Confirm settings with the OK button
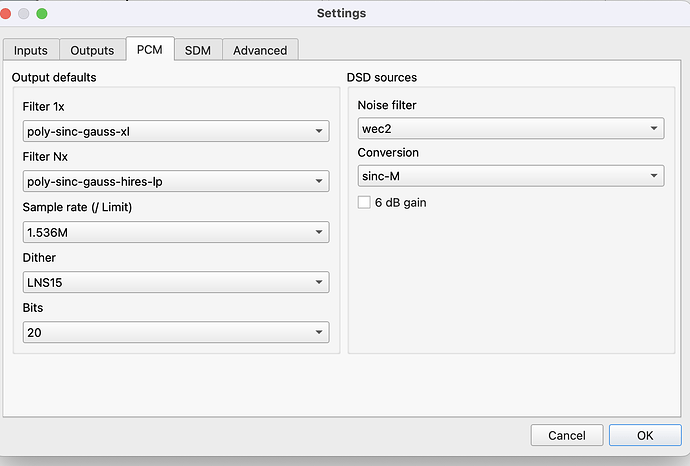Viewport: 690px width, 466px height. pyautogui.click(x=645, y=435)
